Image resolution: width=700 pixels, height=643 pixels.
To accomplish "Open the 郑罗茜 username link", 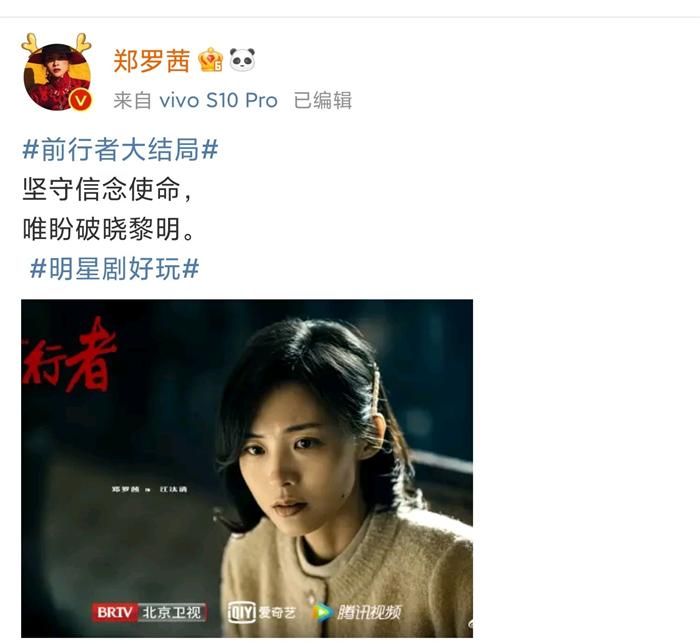I will click(152, 61).
